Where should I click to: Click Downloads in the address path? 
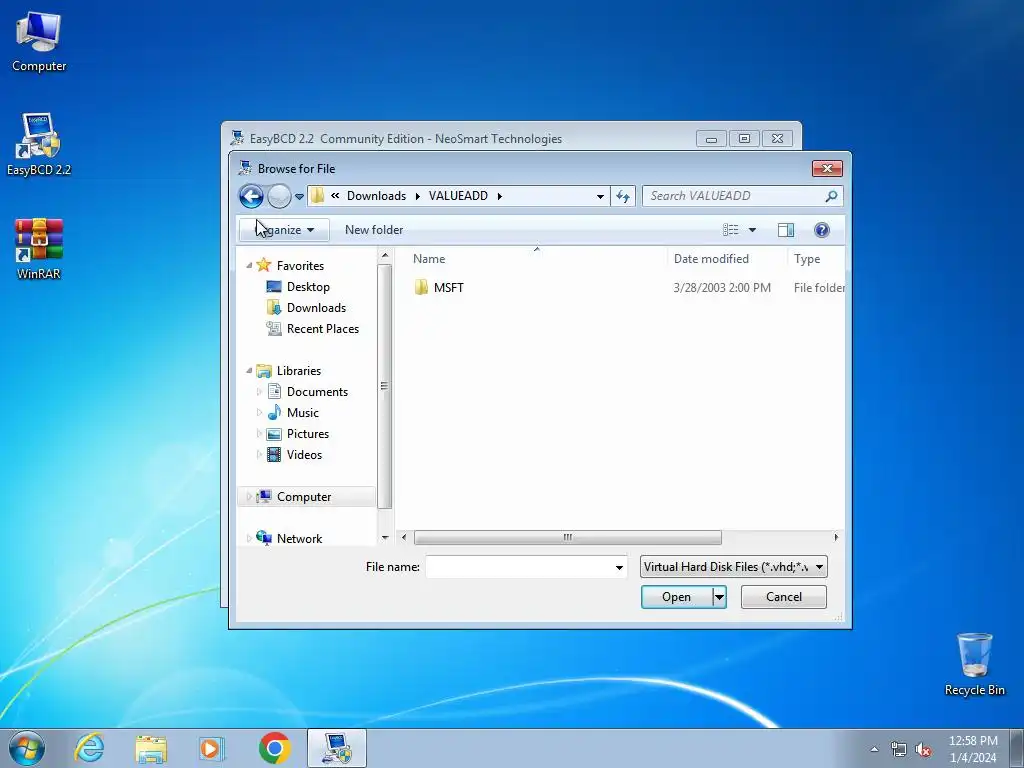376,196
